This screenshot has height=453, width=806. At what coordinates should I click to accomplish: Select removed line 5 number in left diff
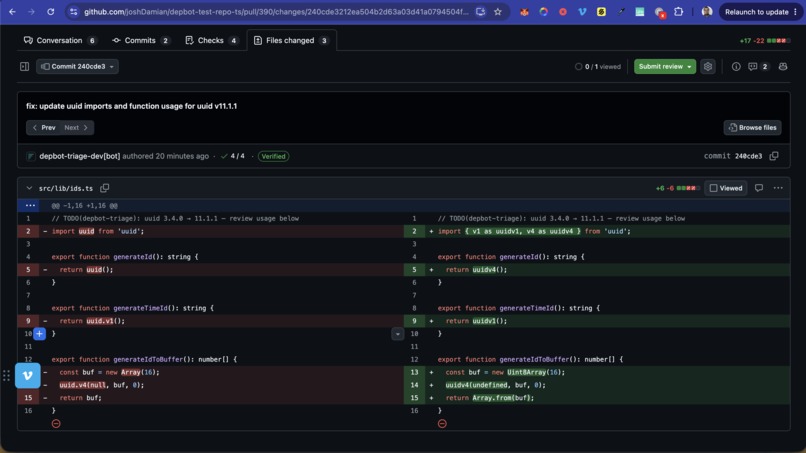(x=28, y=269)
